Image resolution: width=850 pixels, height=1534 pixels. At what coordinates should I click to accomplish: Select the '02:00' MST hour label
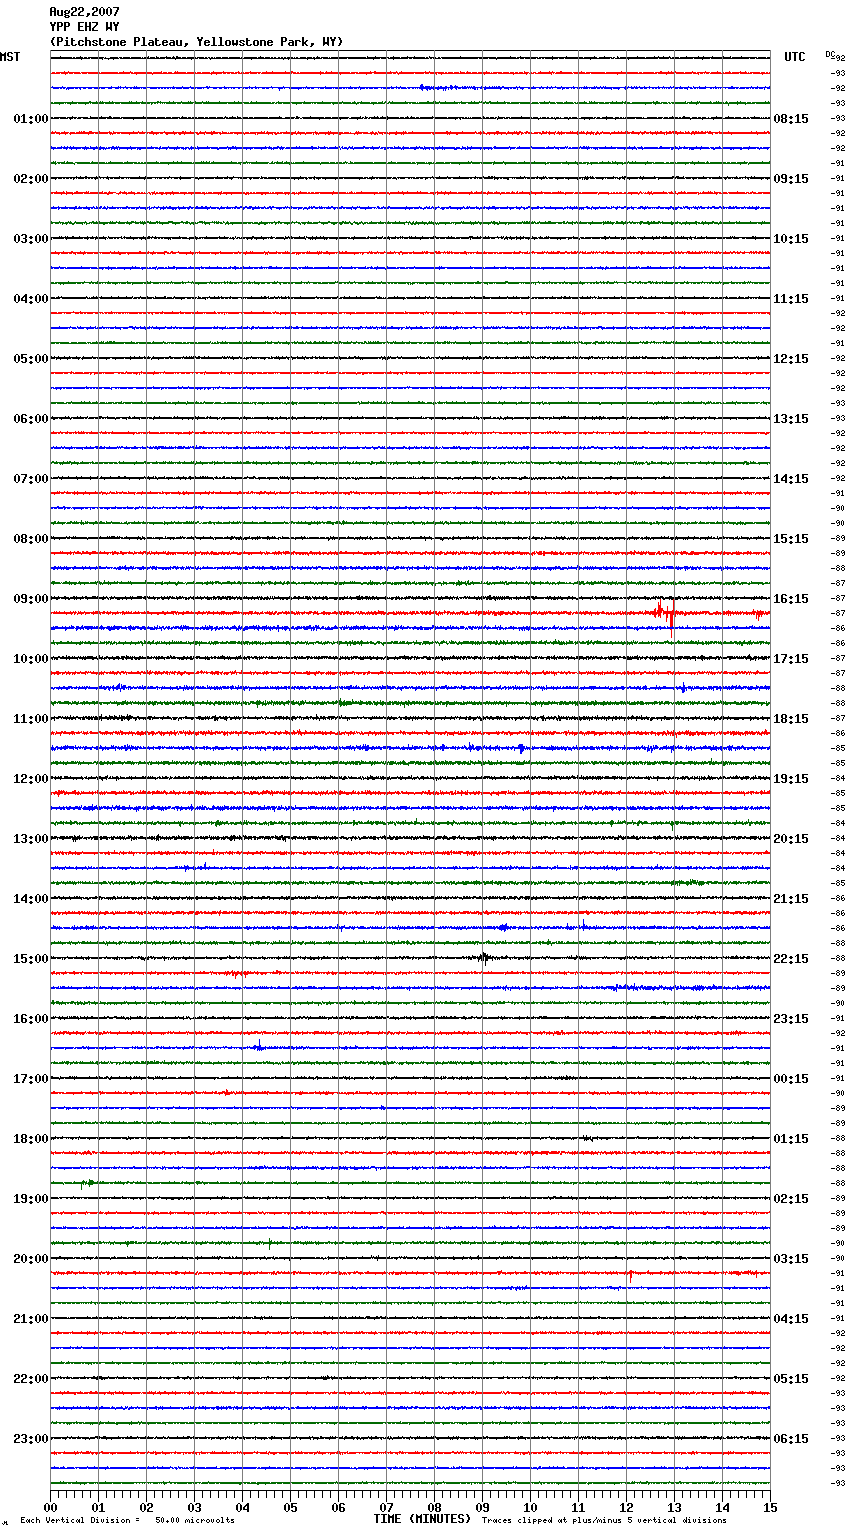tap(30, 179)
